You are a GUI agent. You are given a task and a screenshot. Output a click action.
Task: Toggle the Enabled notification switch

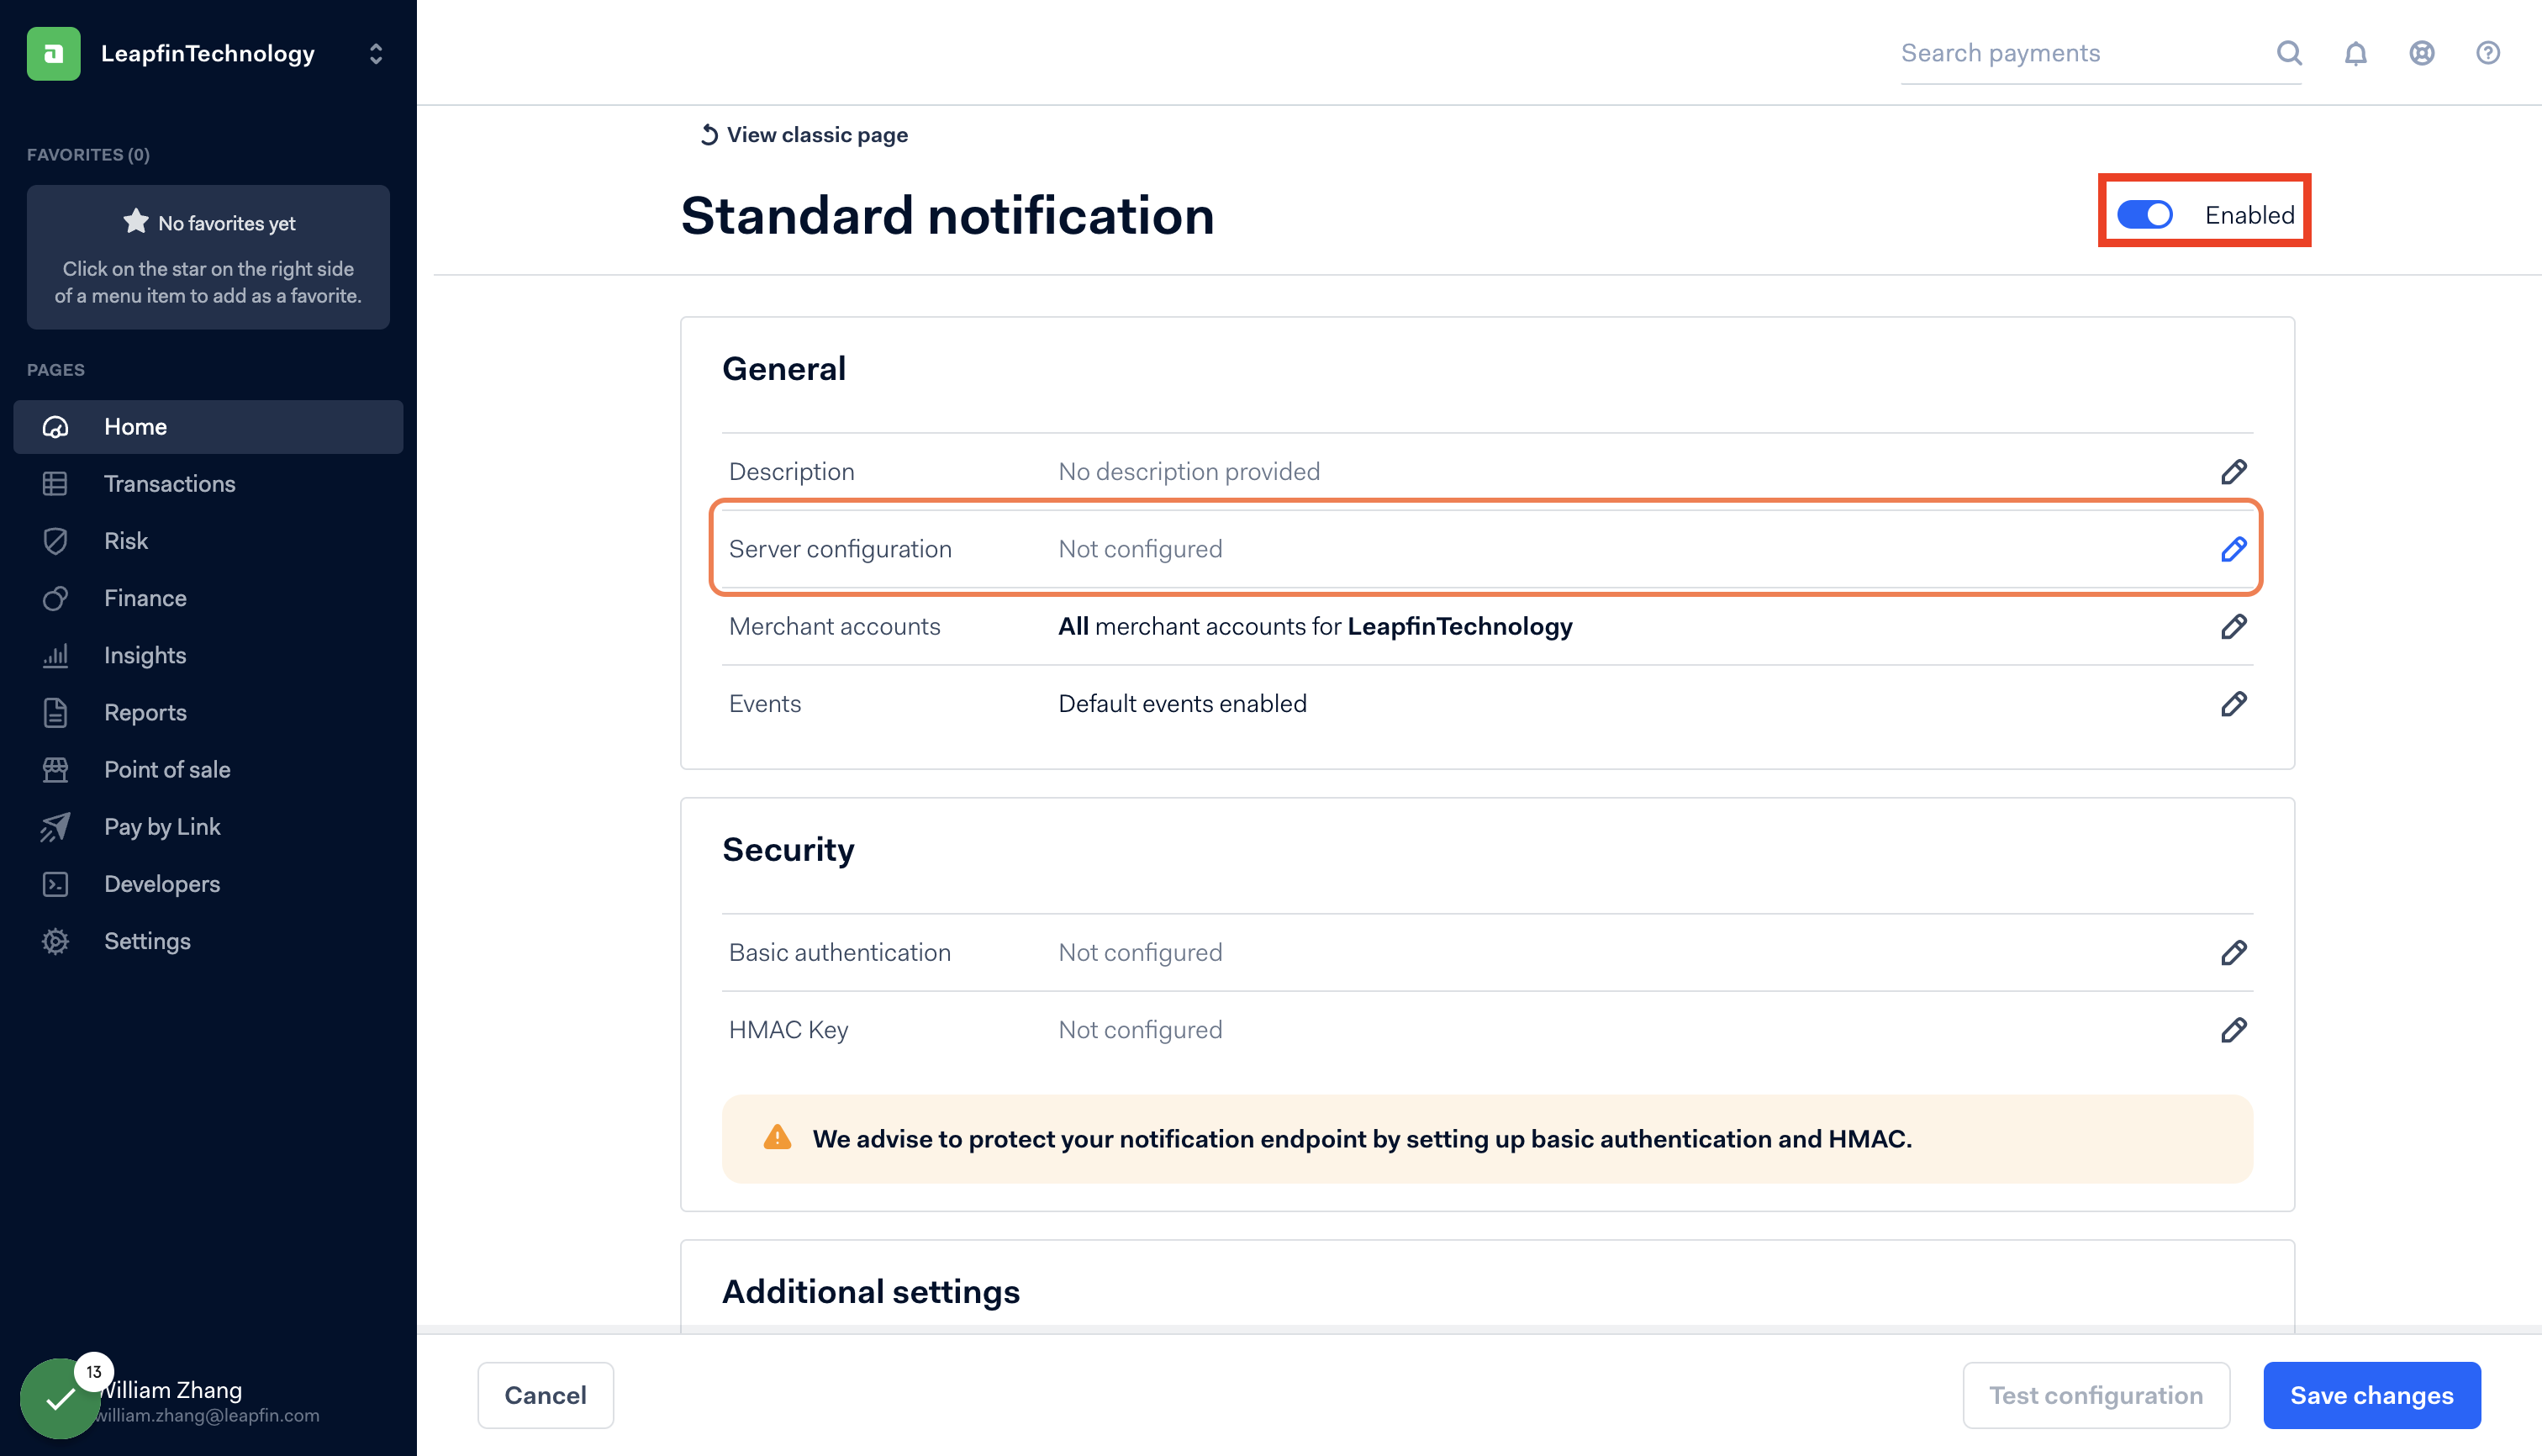(2144, 215)
